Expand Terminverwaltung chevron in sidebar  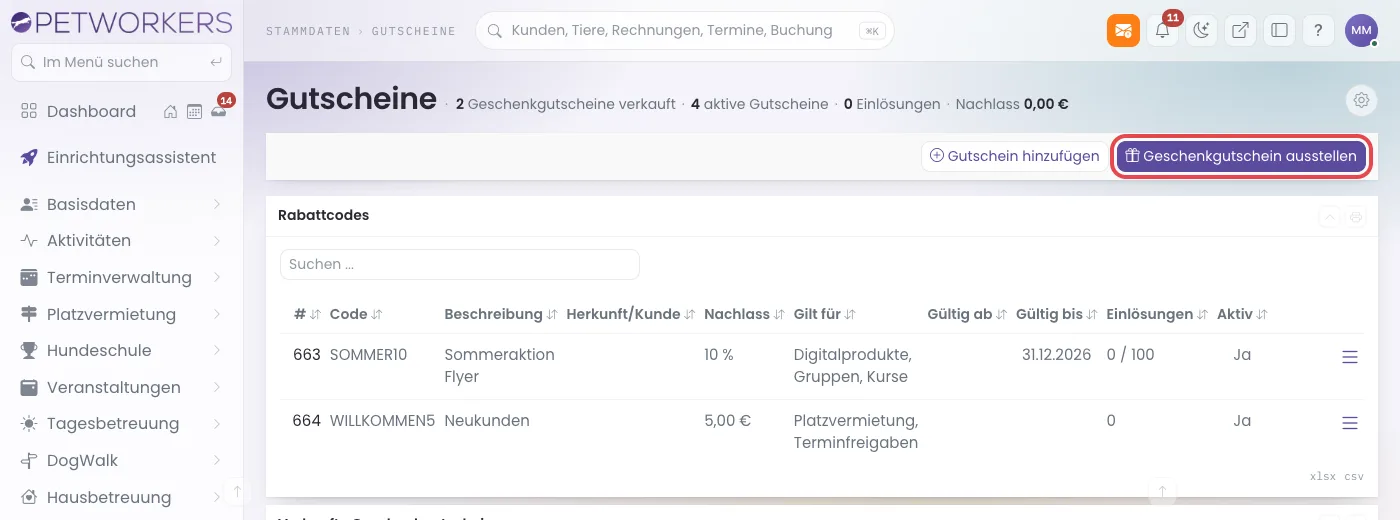pos(217,278)
